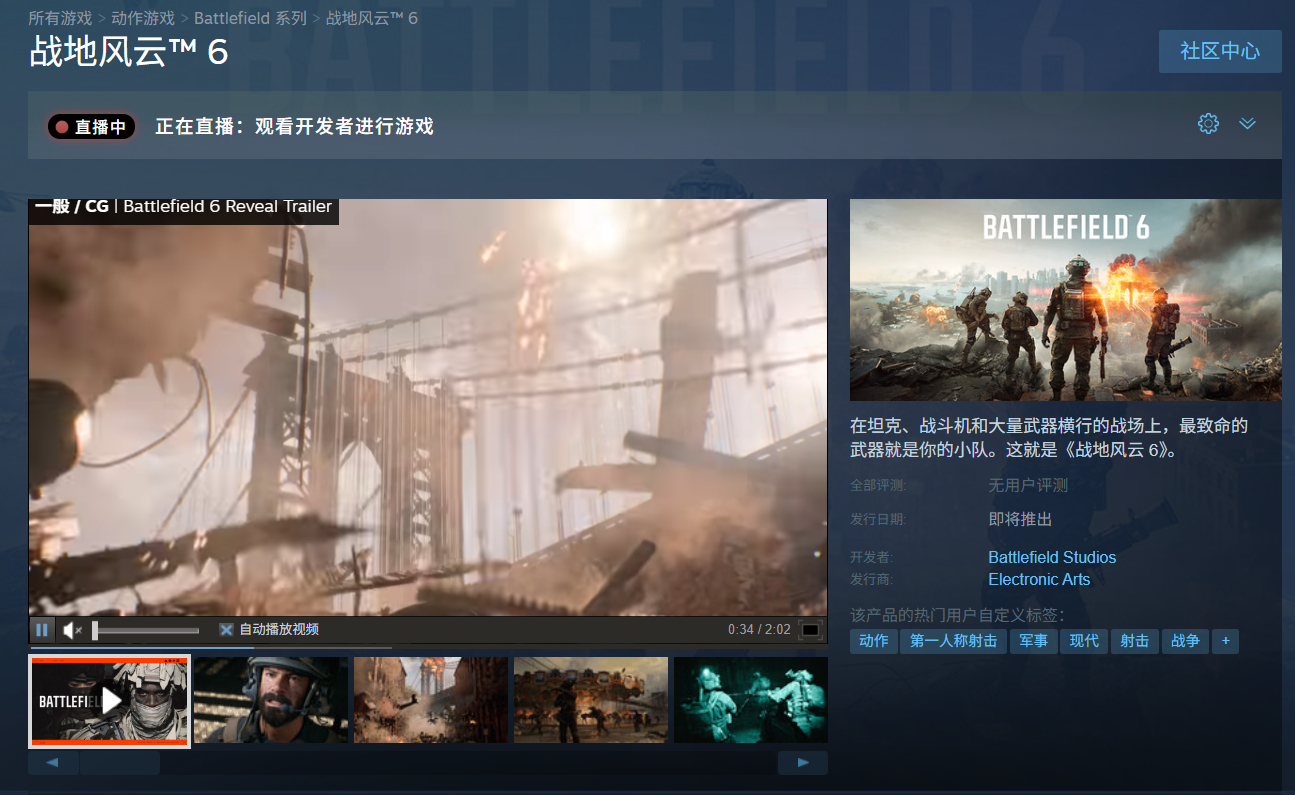
Task: Click the 正在直播：观看开发者进行游戏 title
Action: pos(295,127)
